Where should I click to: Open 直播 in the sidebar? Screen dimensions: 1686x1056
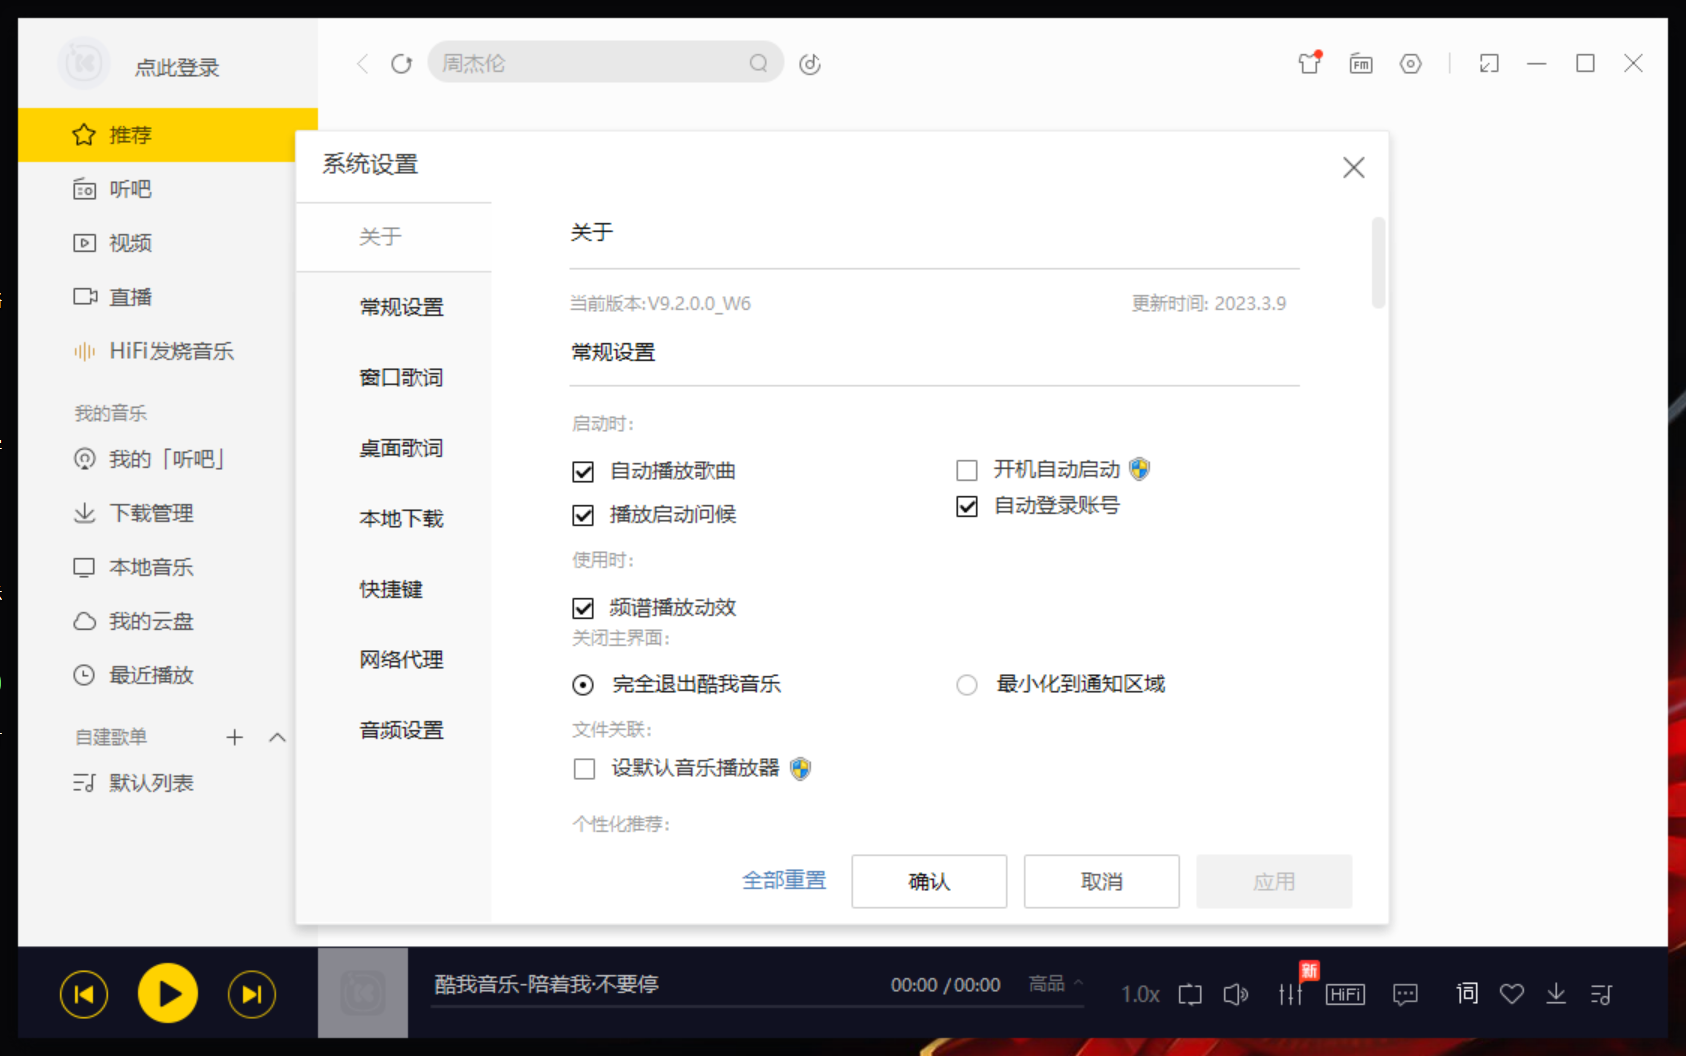(168, 297)
